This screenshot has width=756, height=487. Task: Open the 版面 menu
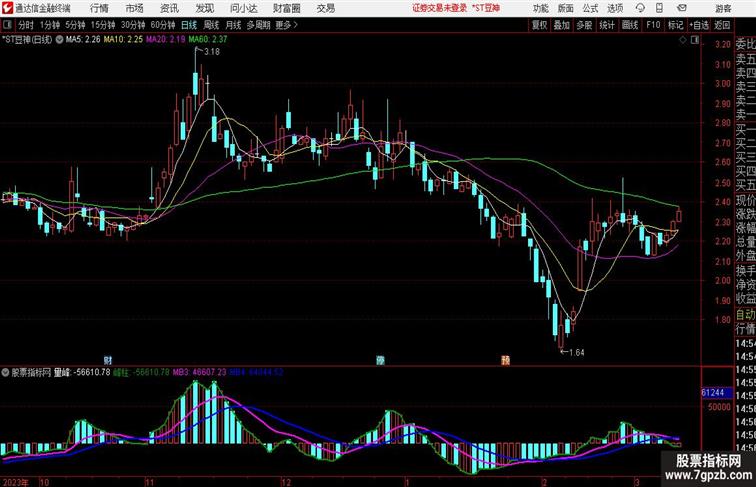click(x=566, y=8)
